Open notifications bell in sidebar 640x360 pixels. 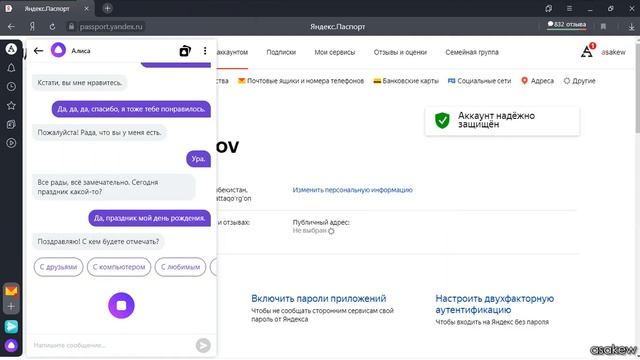(x=11, y=68)
